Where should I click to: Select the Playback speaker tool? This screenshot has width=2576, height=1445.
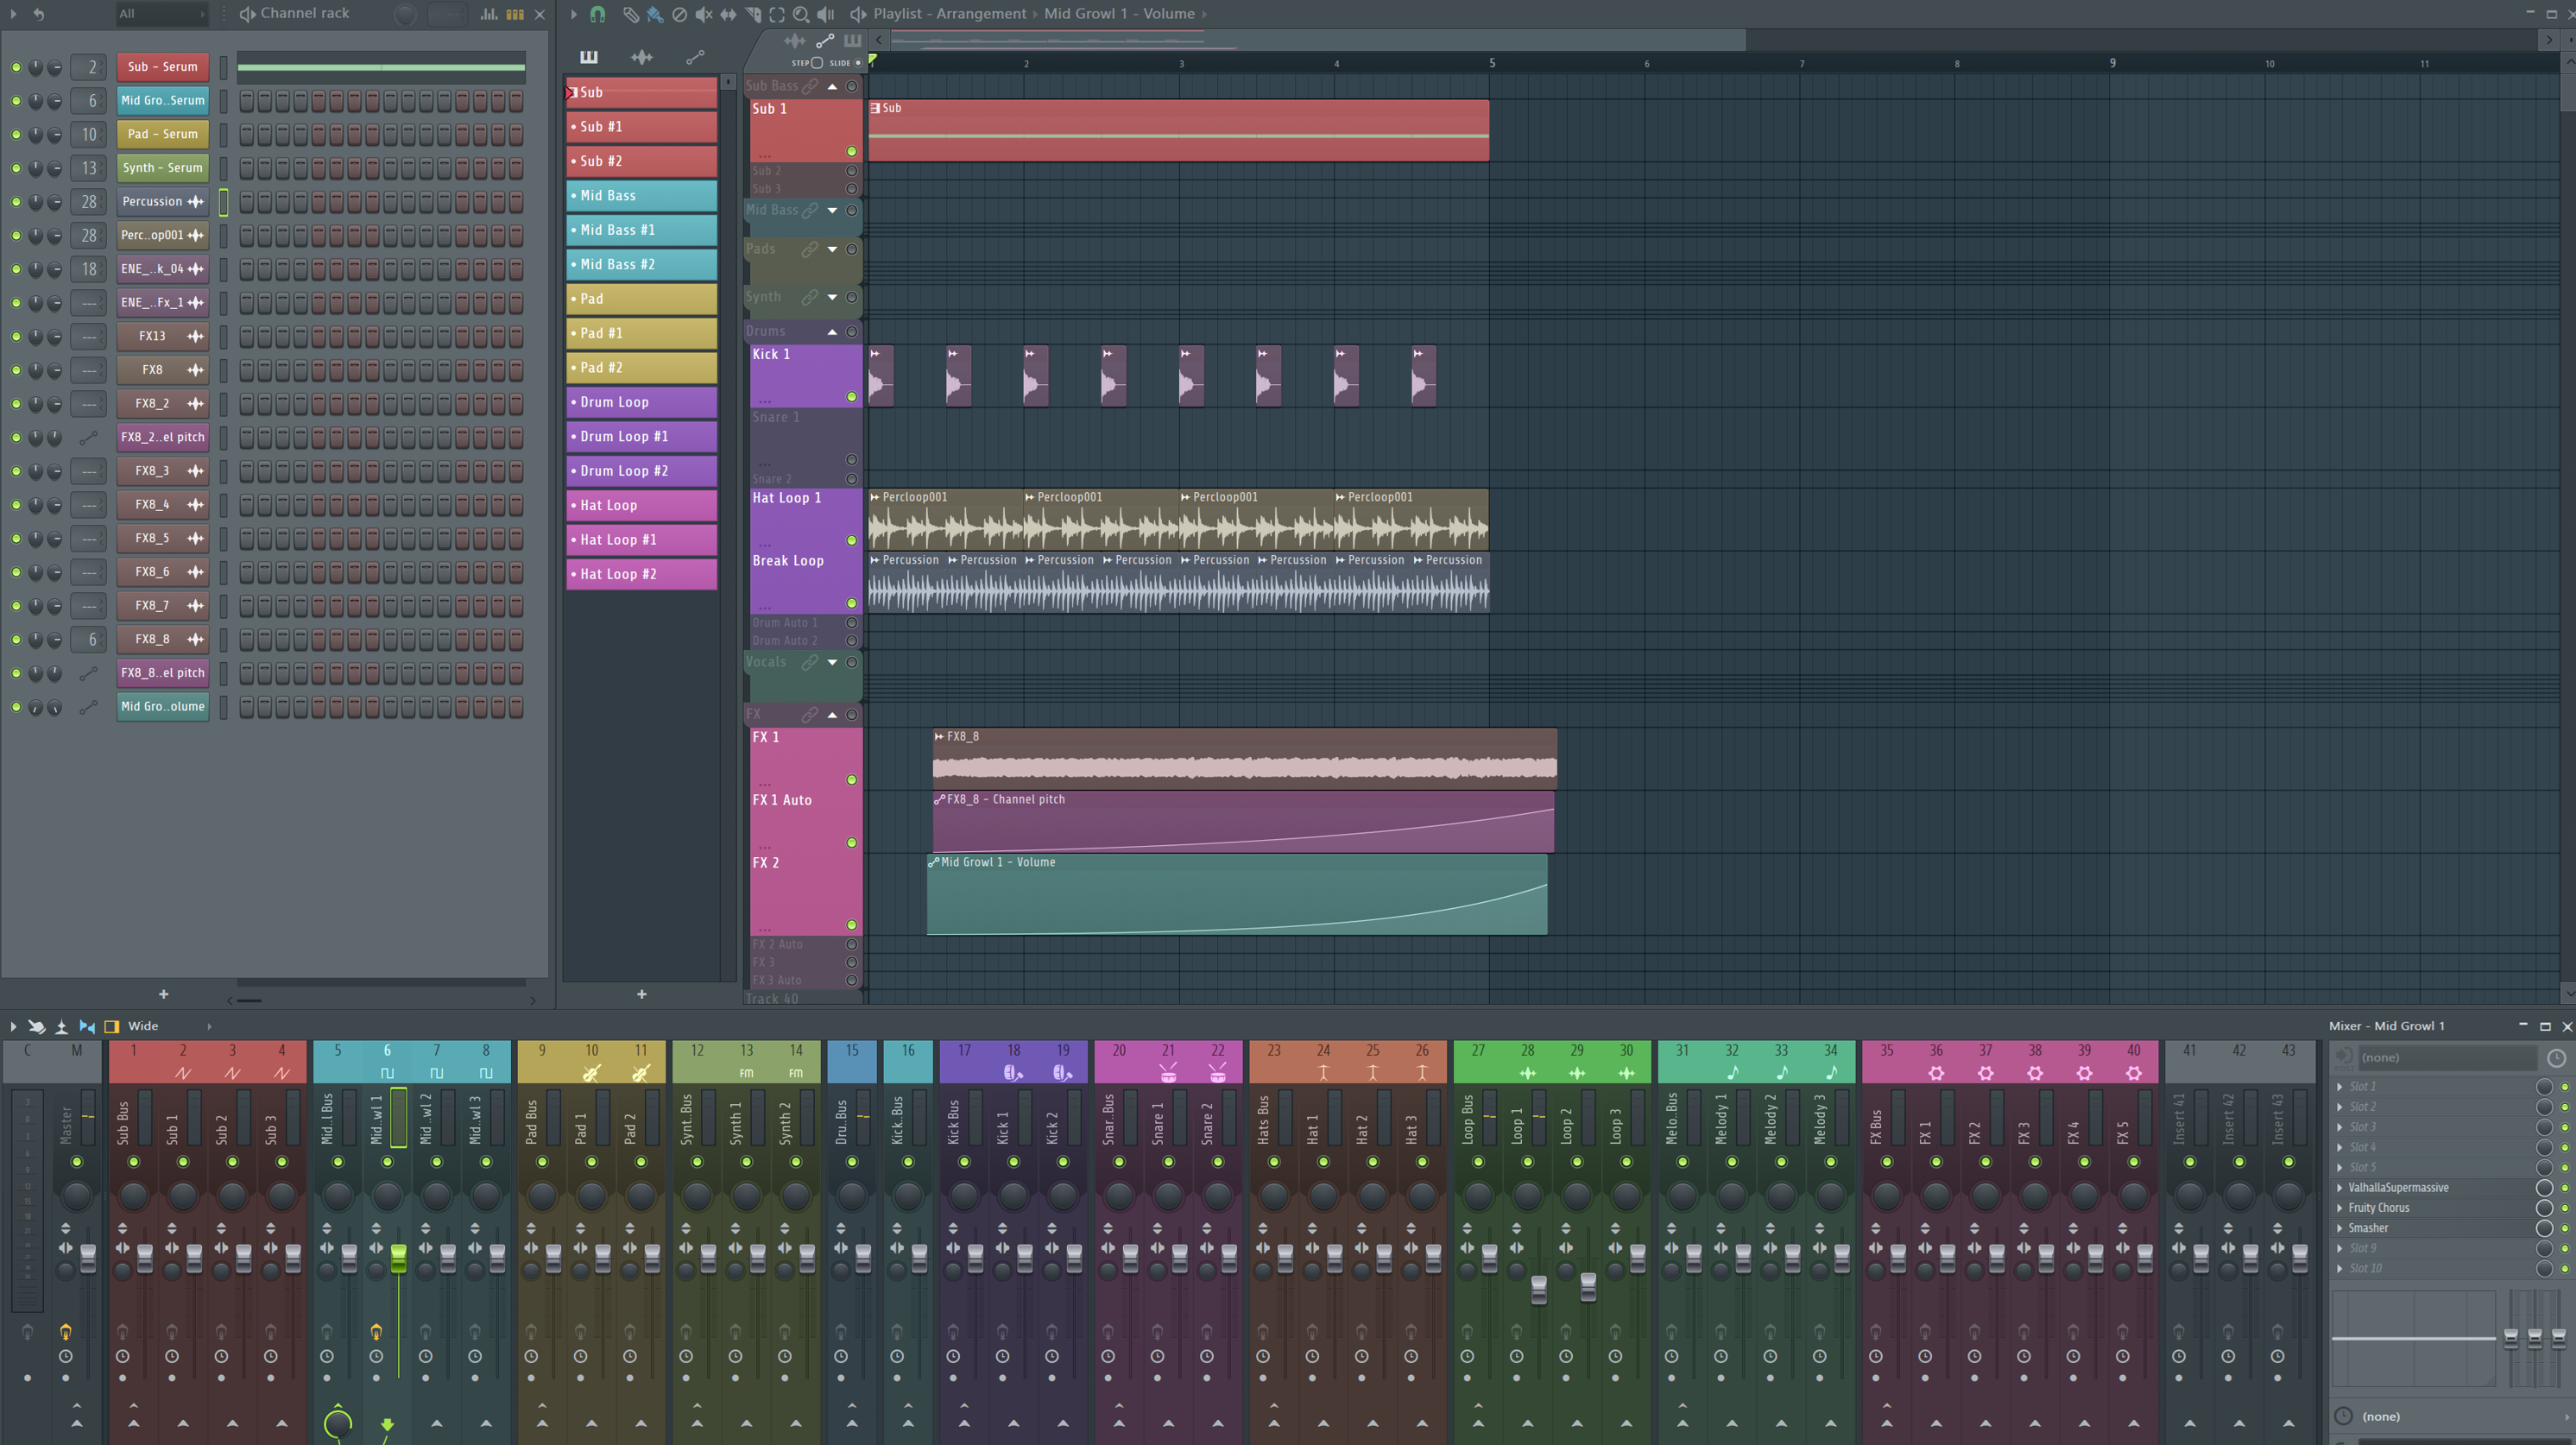click(826, 14)
